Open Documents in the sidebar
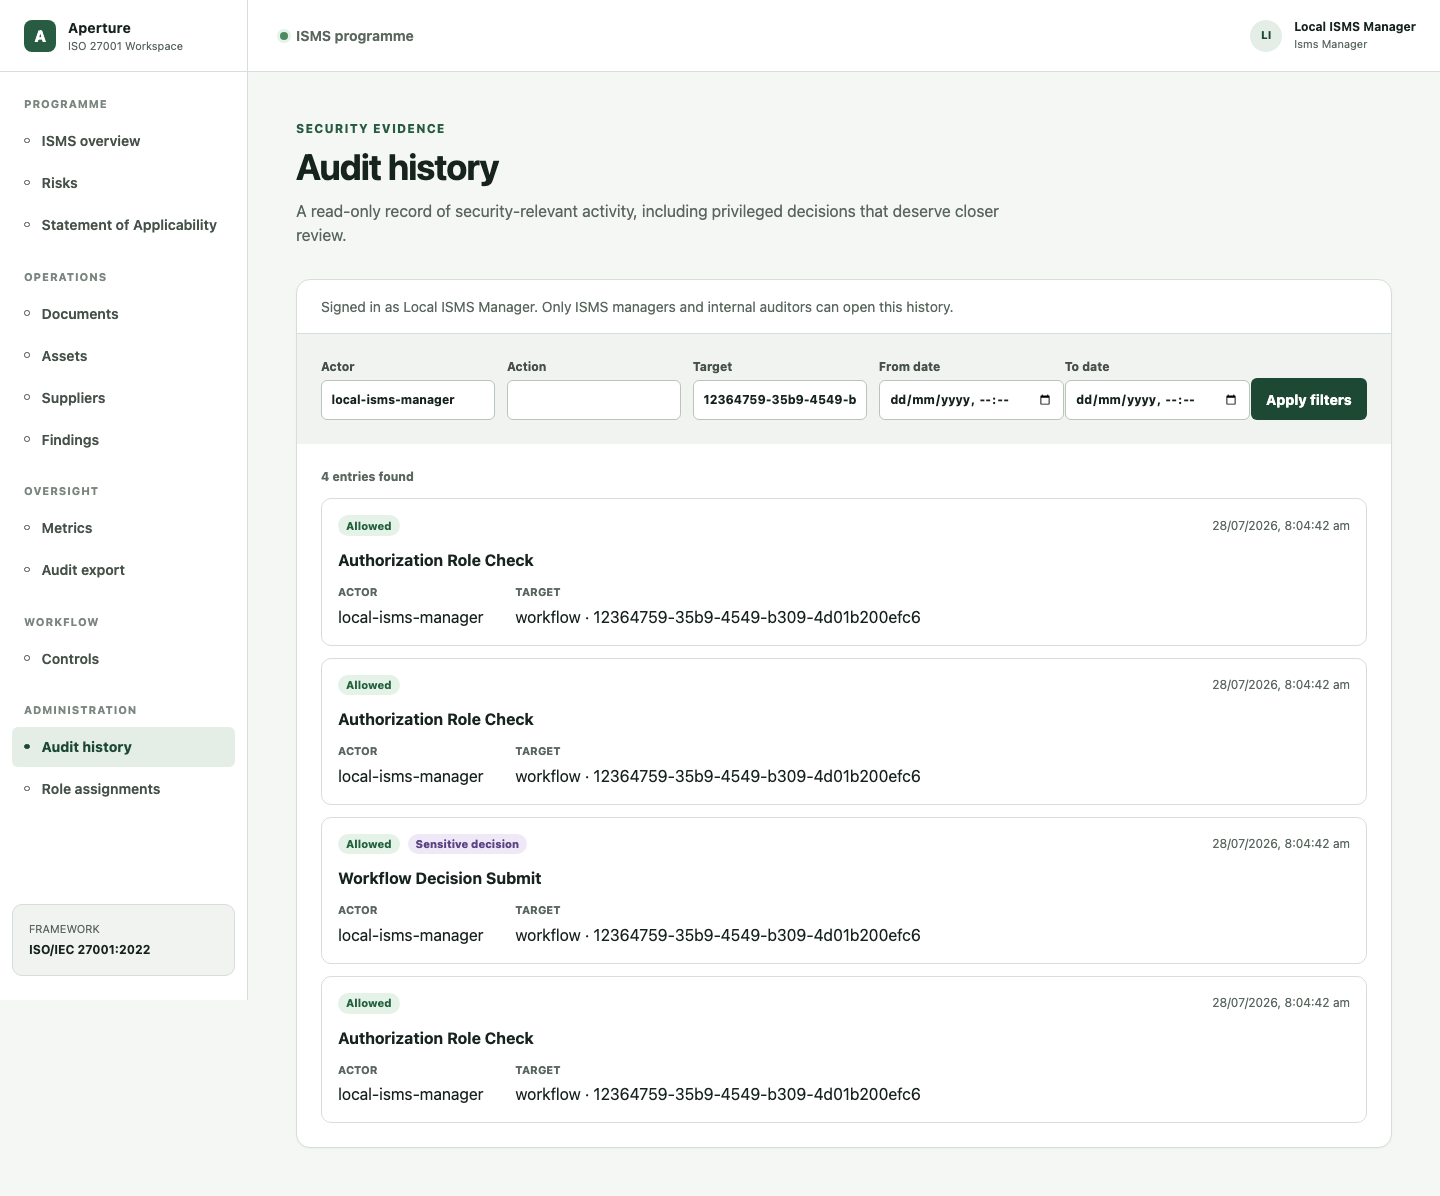 click(x=124, y=314)
